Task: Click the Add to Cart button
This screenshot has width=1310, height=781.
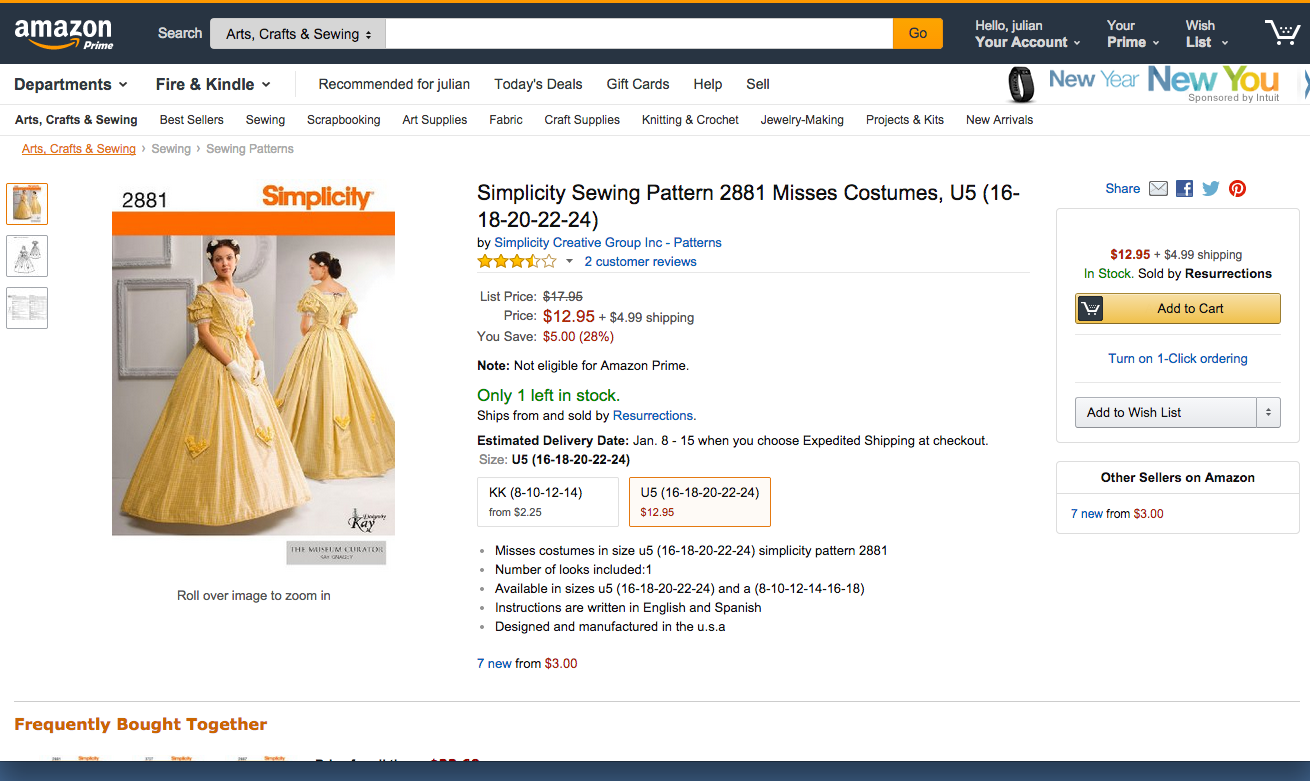Action: click(1177, 308)
